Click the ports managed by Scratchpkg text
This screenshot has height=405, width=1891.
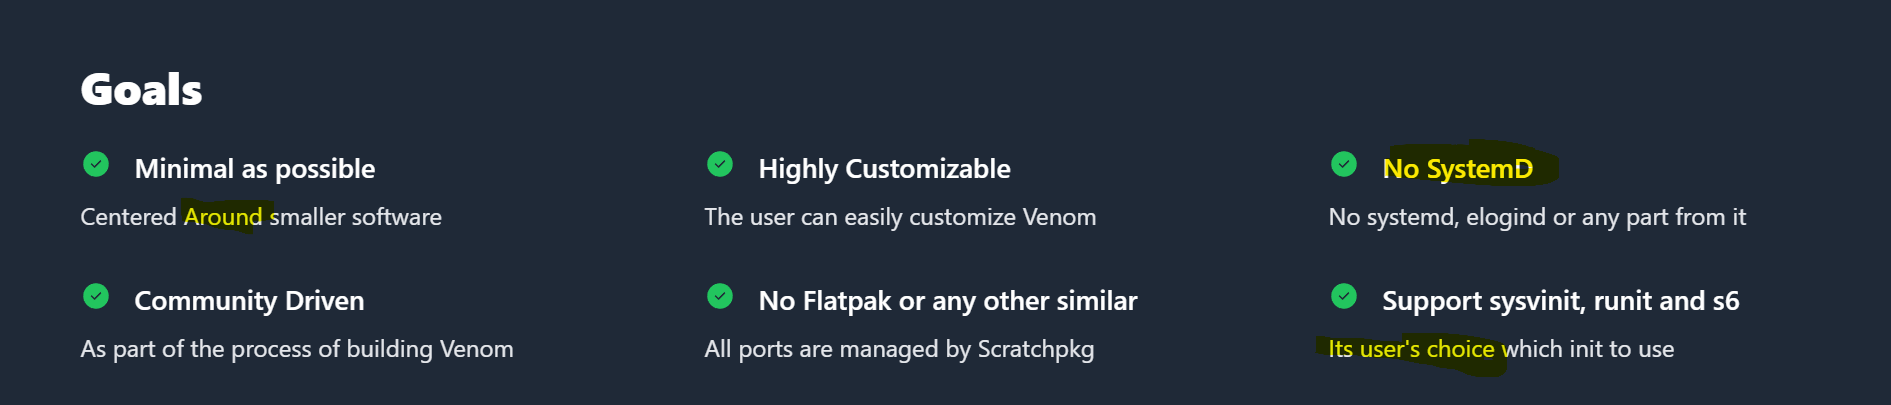pyautogui.click(x=899, y=349)
